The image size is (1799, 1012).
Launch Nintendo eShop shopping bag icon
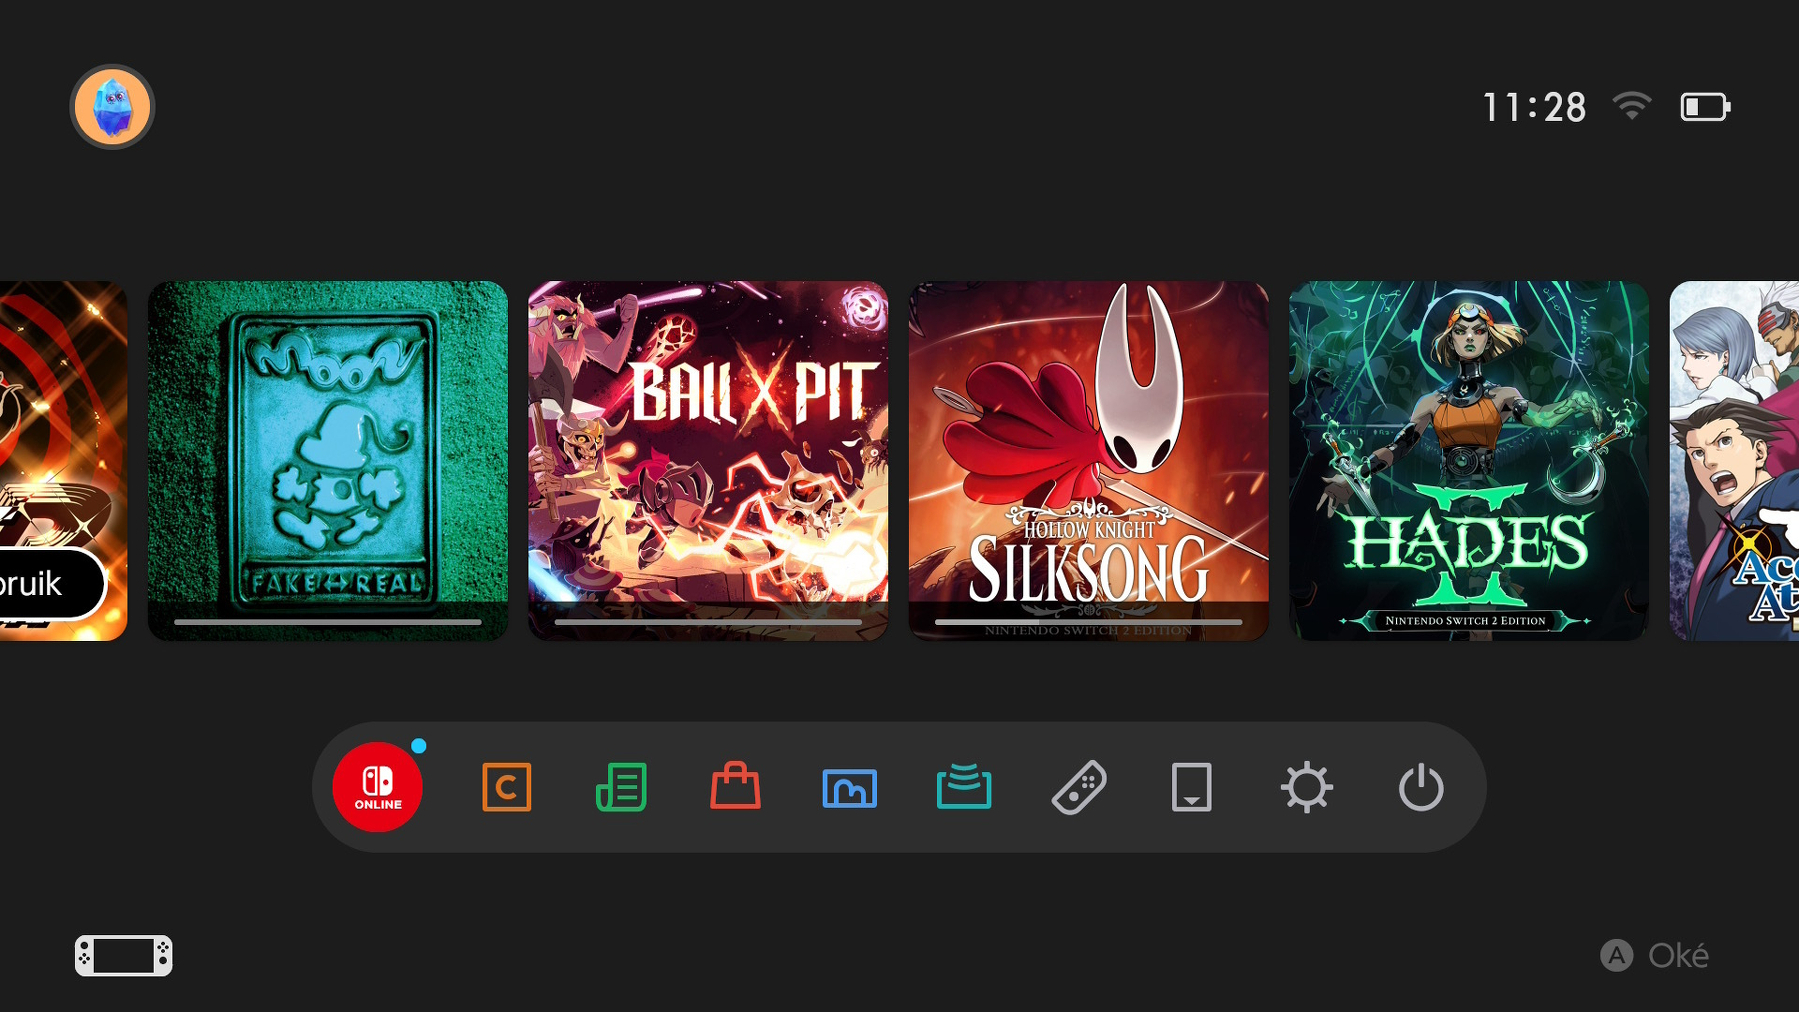coord(735,787)
